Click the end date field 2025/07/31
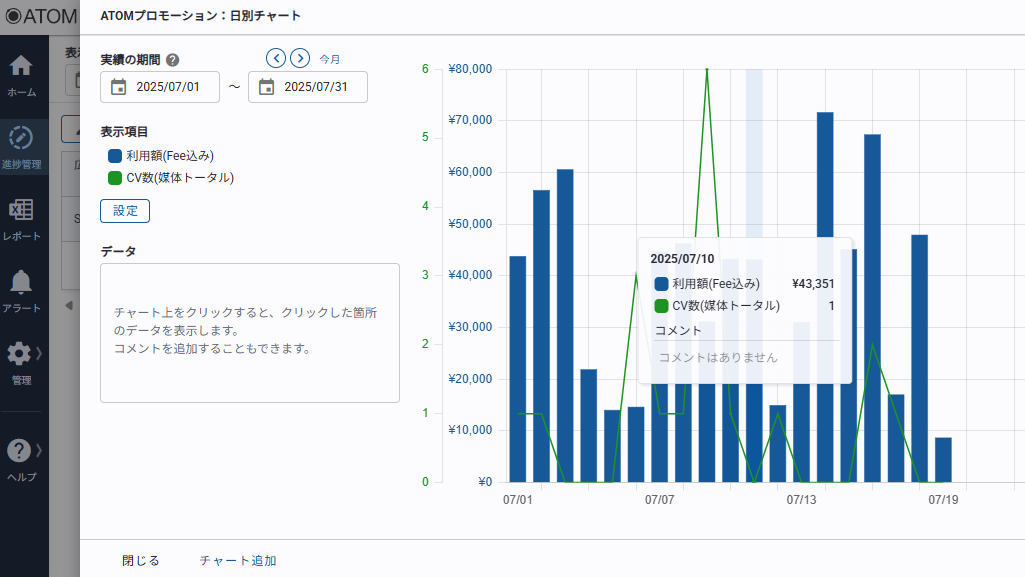1025x577 pixels. [x=316, y=87]
